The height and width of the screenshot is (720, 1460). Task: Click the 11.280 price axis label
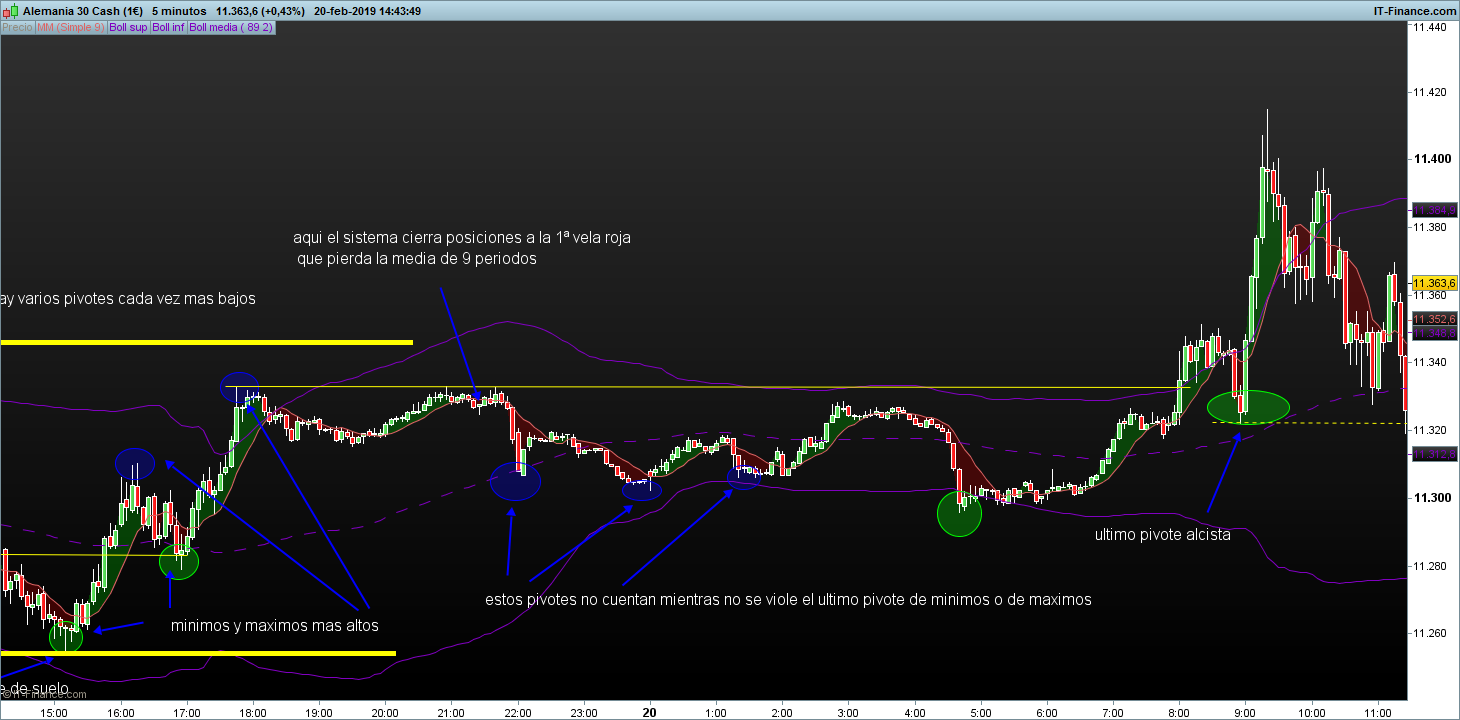click(1429, 566)
